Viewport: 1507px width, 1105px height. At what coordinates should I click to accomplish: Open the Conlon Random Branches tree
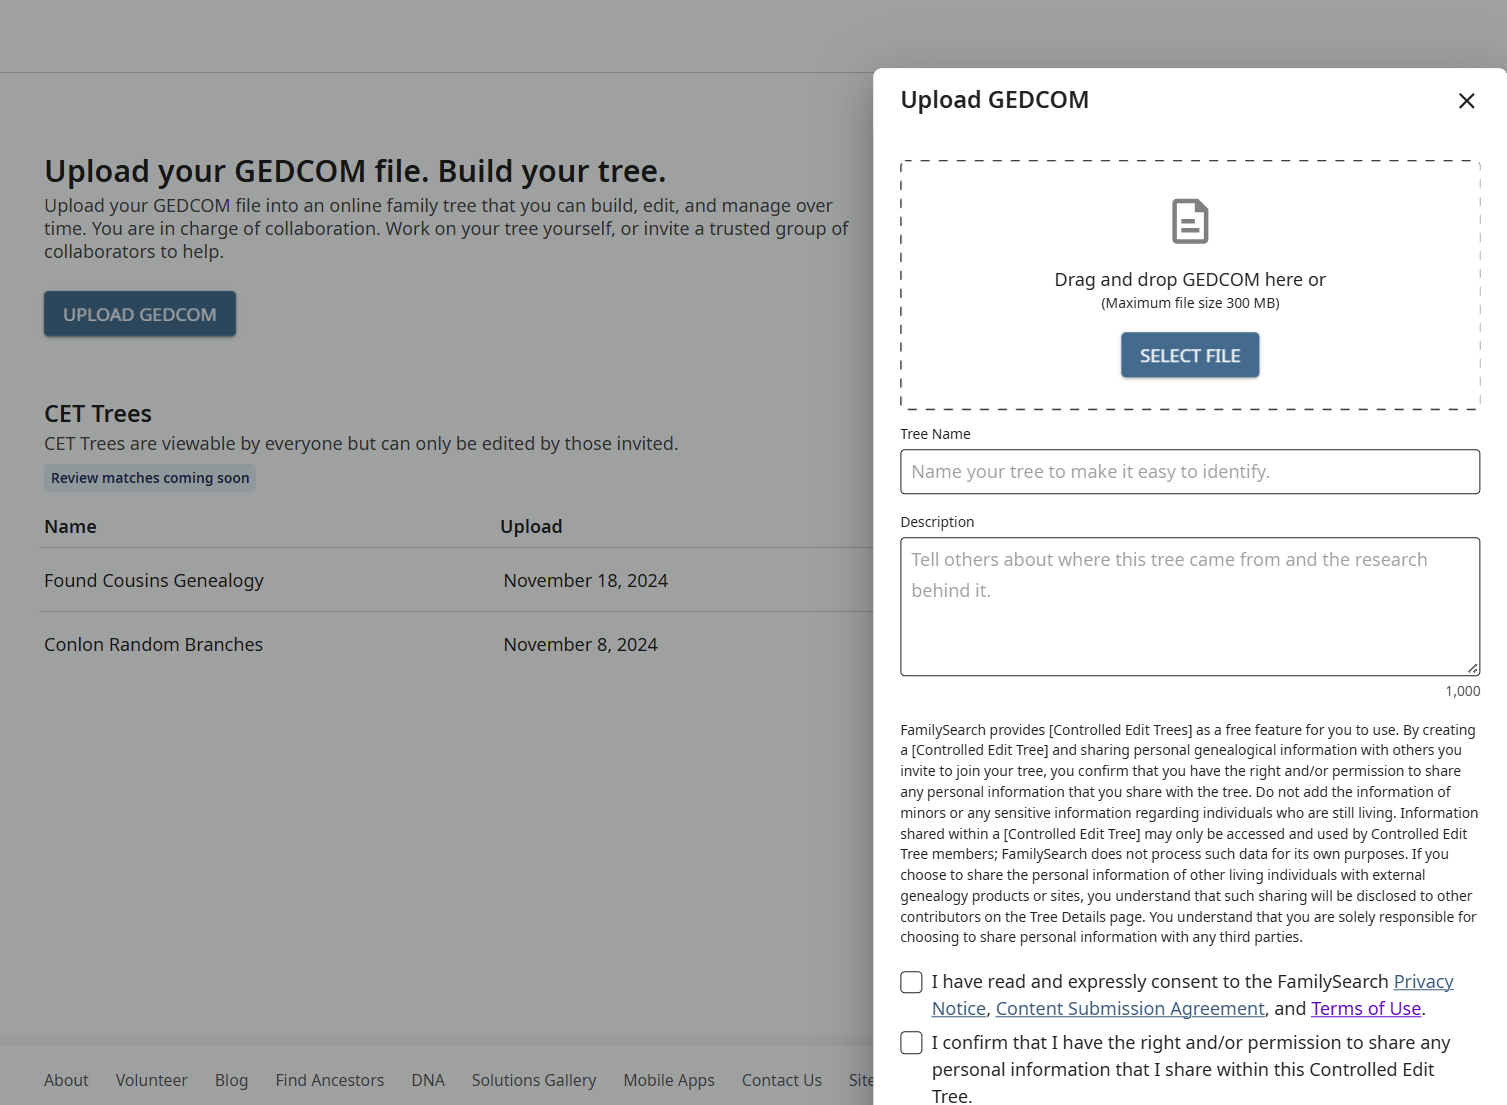tap(153, 645)
